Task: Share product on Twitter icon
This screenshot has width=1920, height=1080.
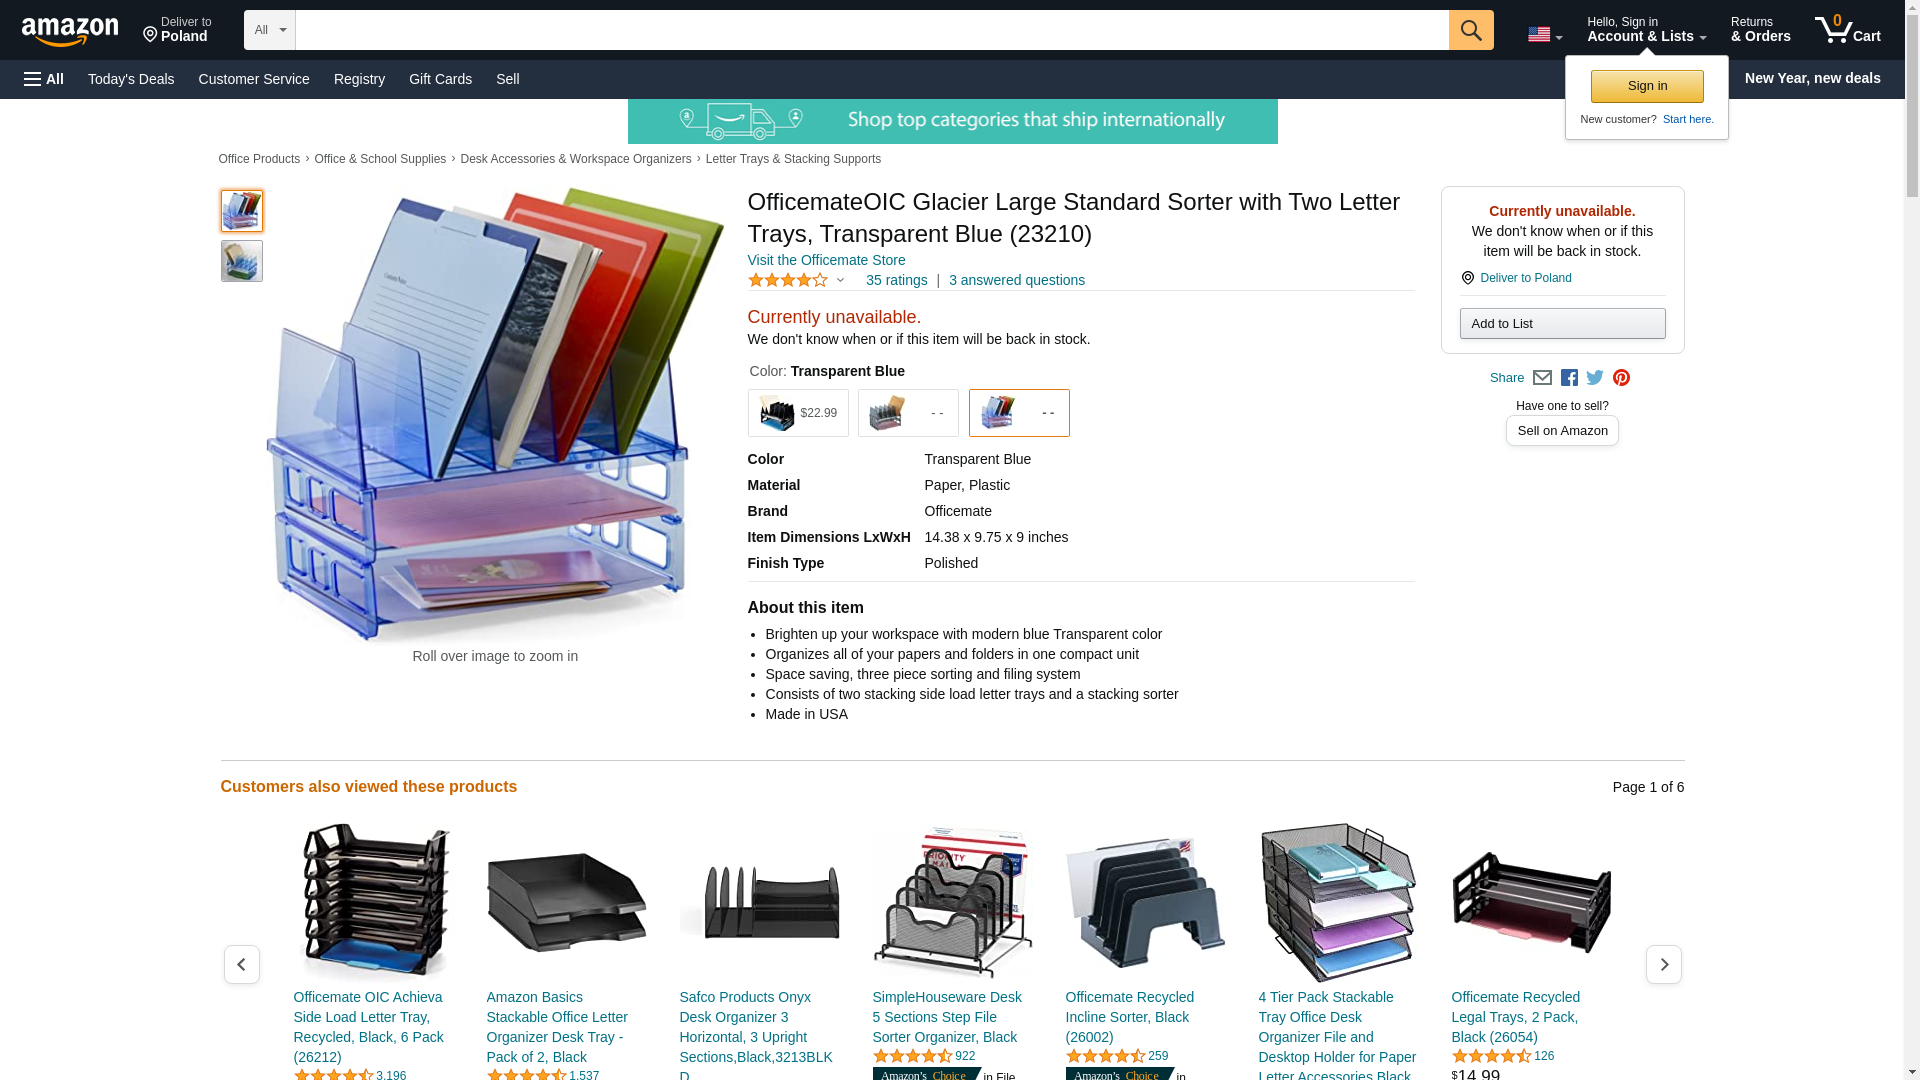Action: coord(1595,378)
